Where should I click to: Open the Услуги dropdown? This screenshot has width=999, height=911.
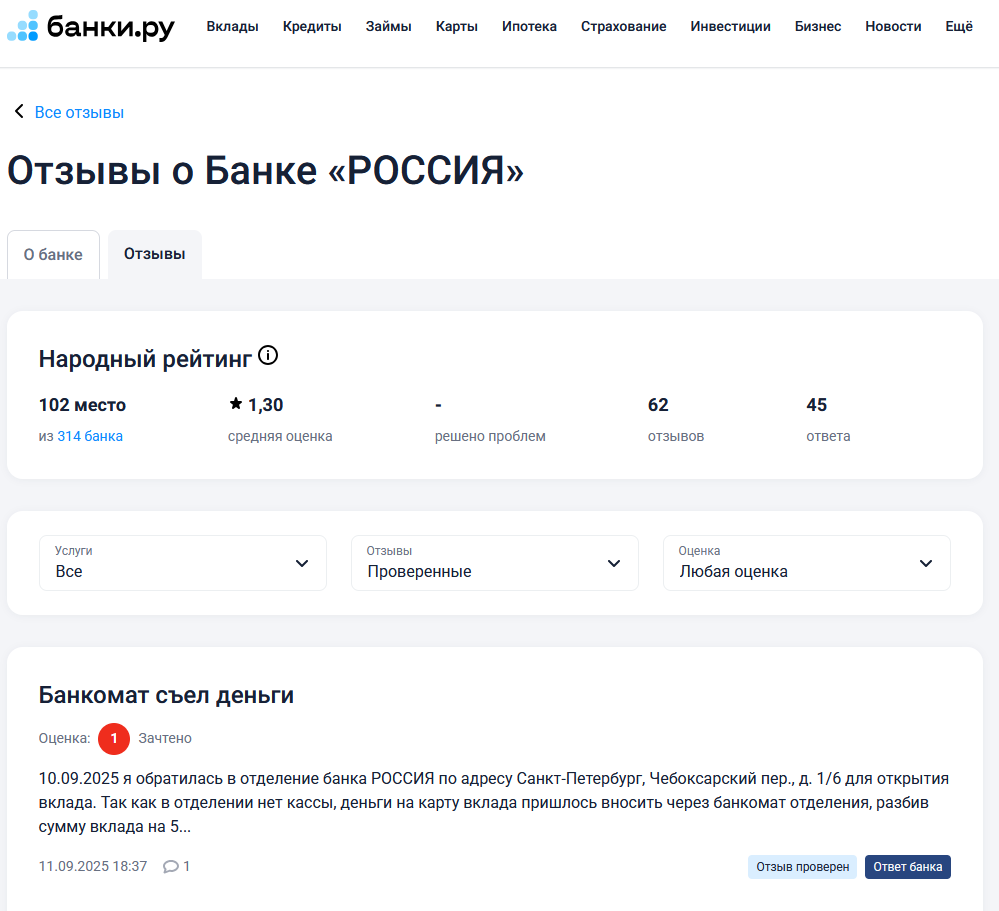(x=182, y=563)
